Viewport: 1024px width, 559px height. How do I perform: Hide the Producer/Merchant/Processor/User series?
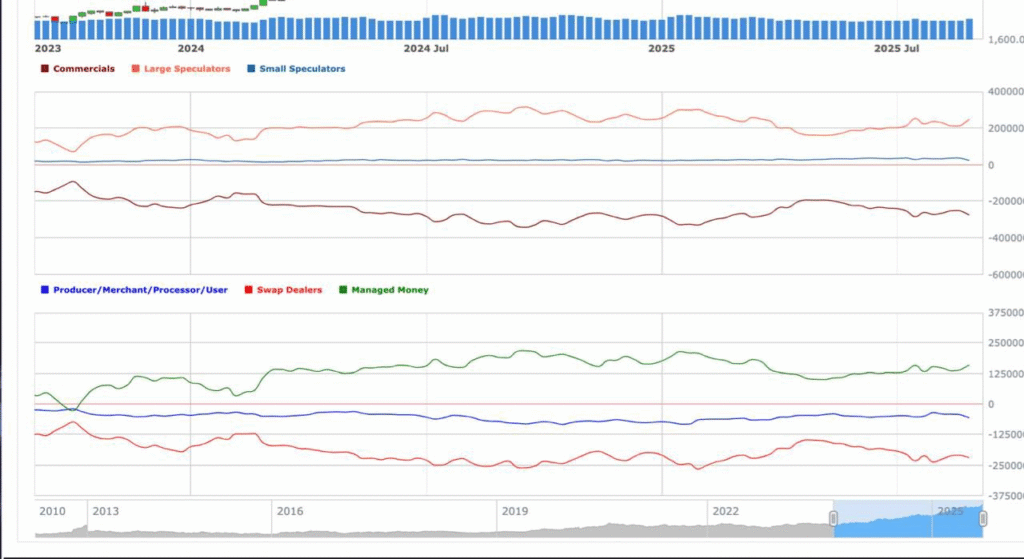(139, 290)
